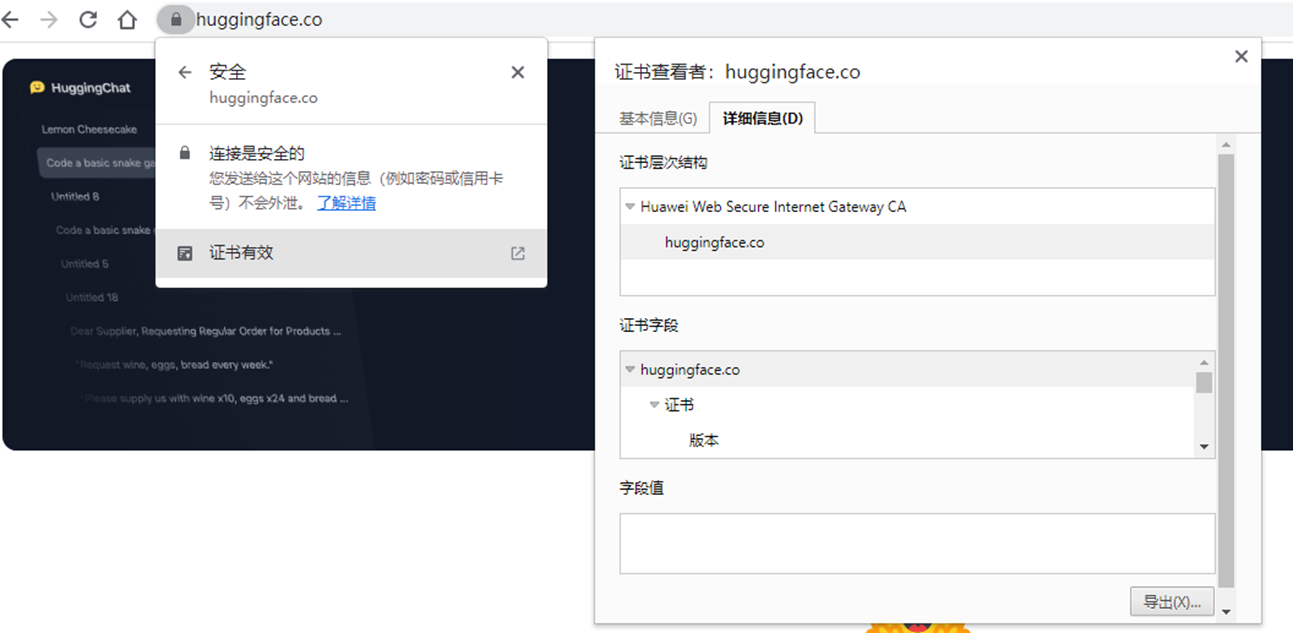
Task: Select the 证书 field row
Action: click(679, 405)
